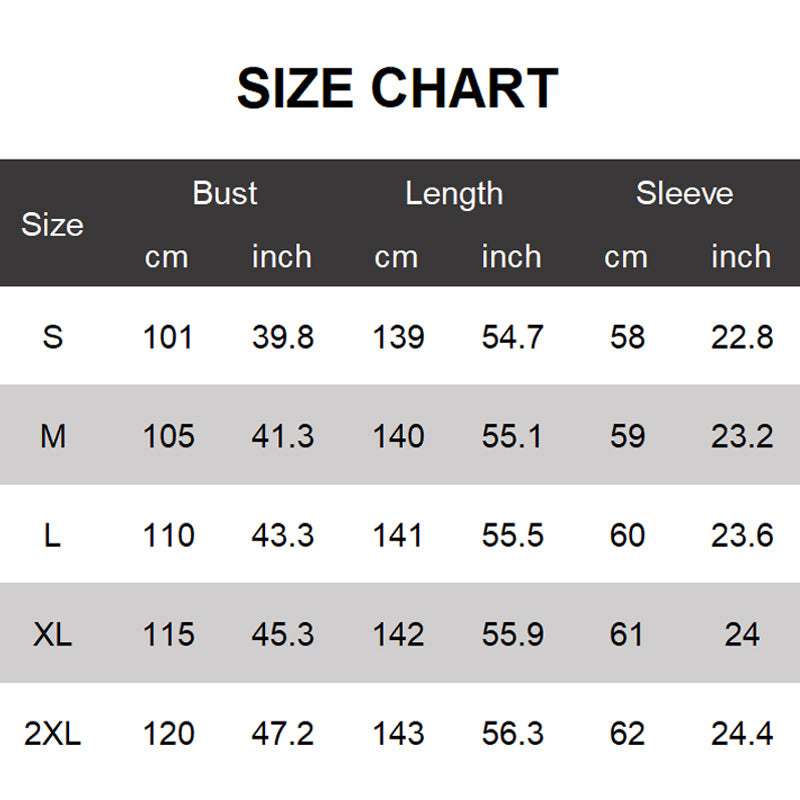
Task: Click the 55.9 length inch value
Action: pyautogui.click(x=513, y=634)
